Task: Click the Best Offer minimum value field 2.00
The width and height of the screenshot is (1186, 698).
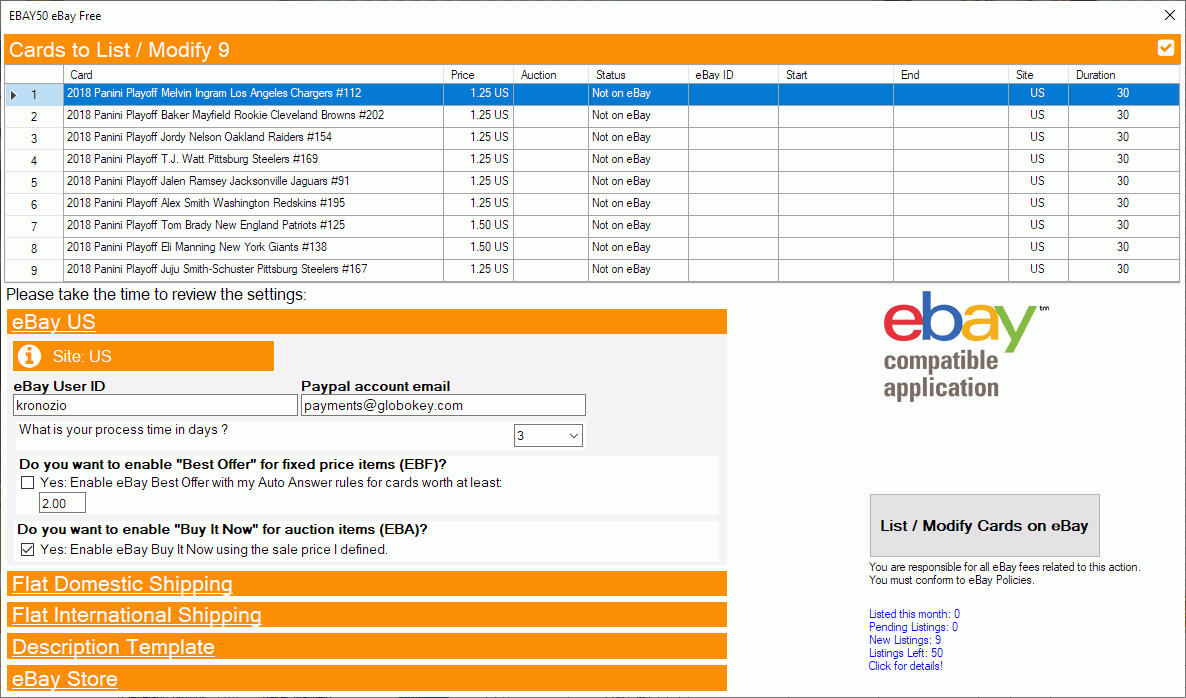Action: point(62,503)
